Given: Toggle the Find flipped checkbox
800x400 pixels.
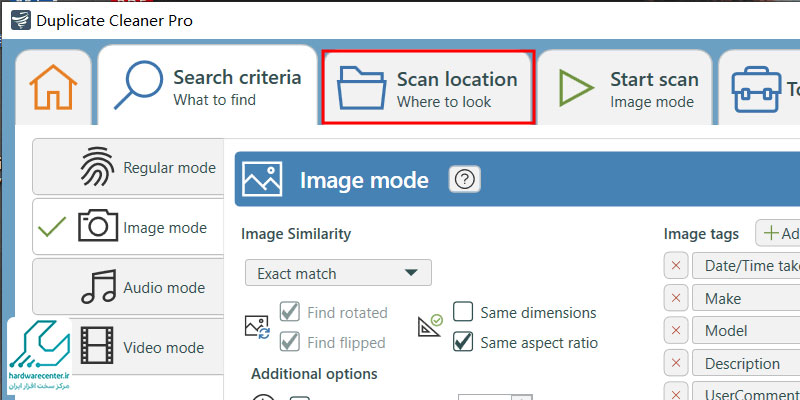Looking at the screenshot, I should coord(290,342).
